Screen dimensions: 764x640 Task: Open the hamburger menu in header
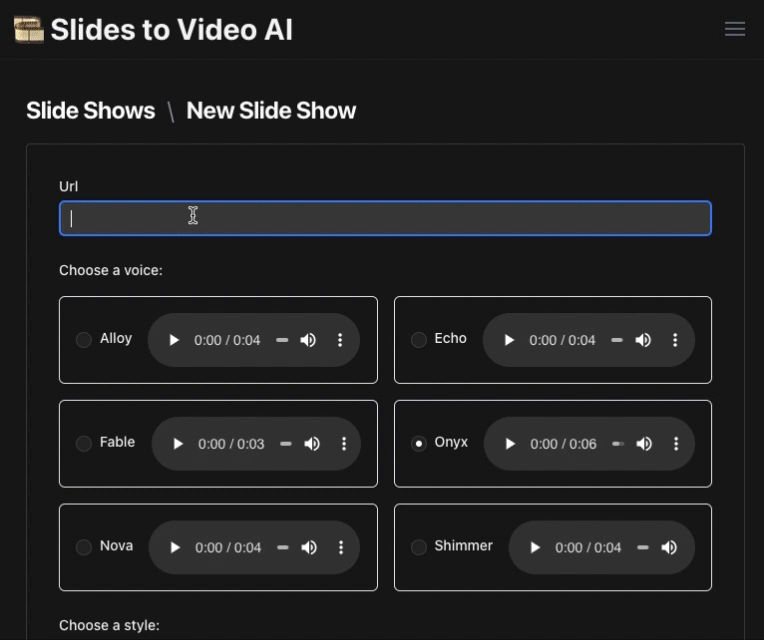click(x=735, y=29)
